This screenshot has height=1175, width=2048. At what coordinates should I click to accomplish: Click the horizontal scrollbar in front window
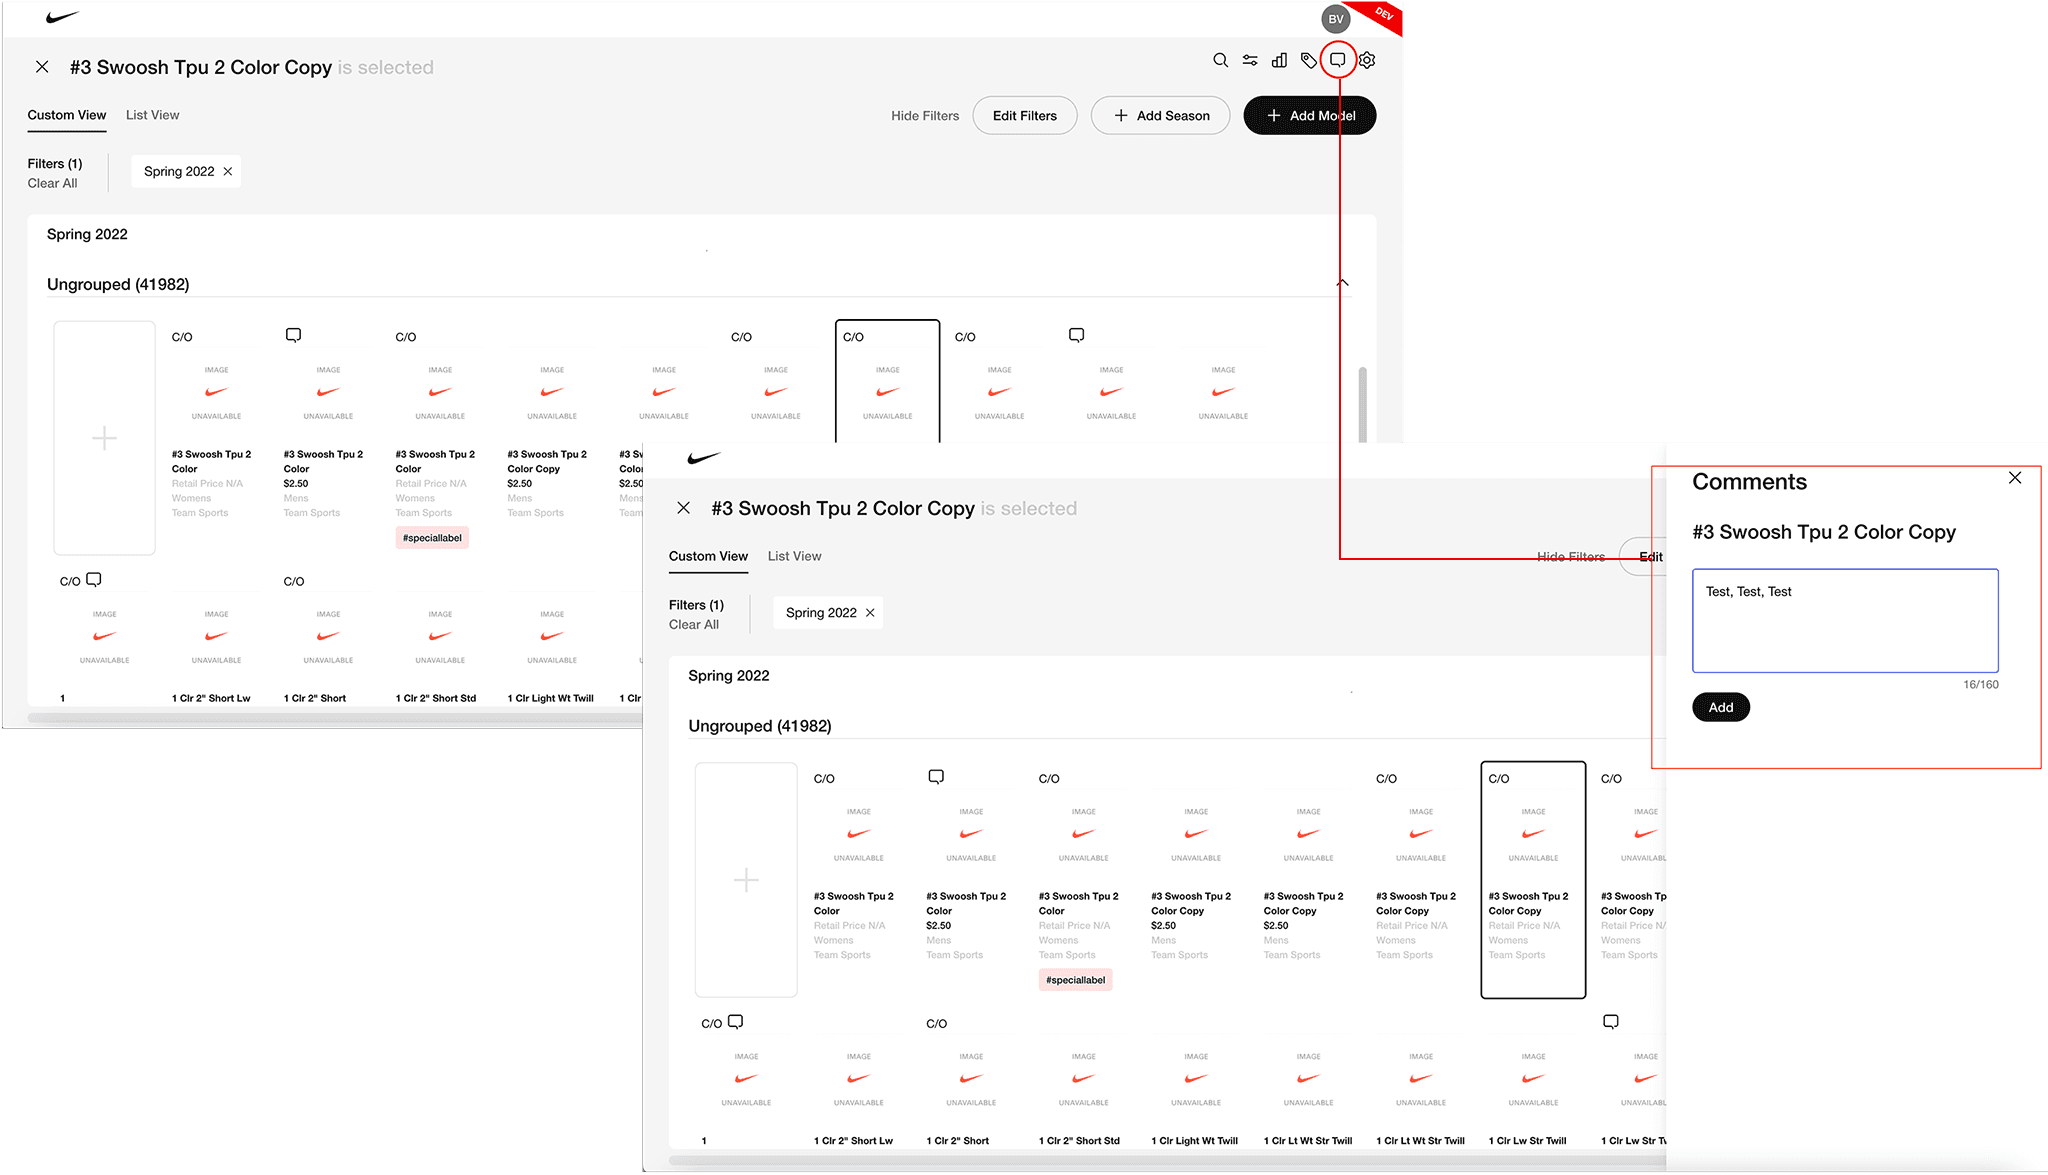1166,1160
